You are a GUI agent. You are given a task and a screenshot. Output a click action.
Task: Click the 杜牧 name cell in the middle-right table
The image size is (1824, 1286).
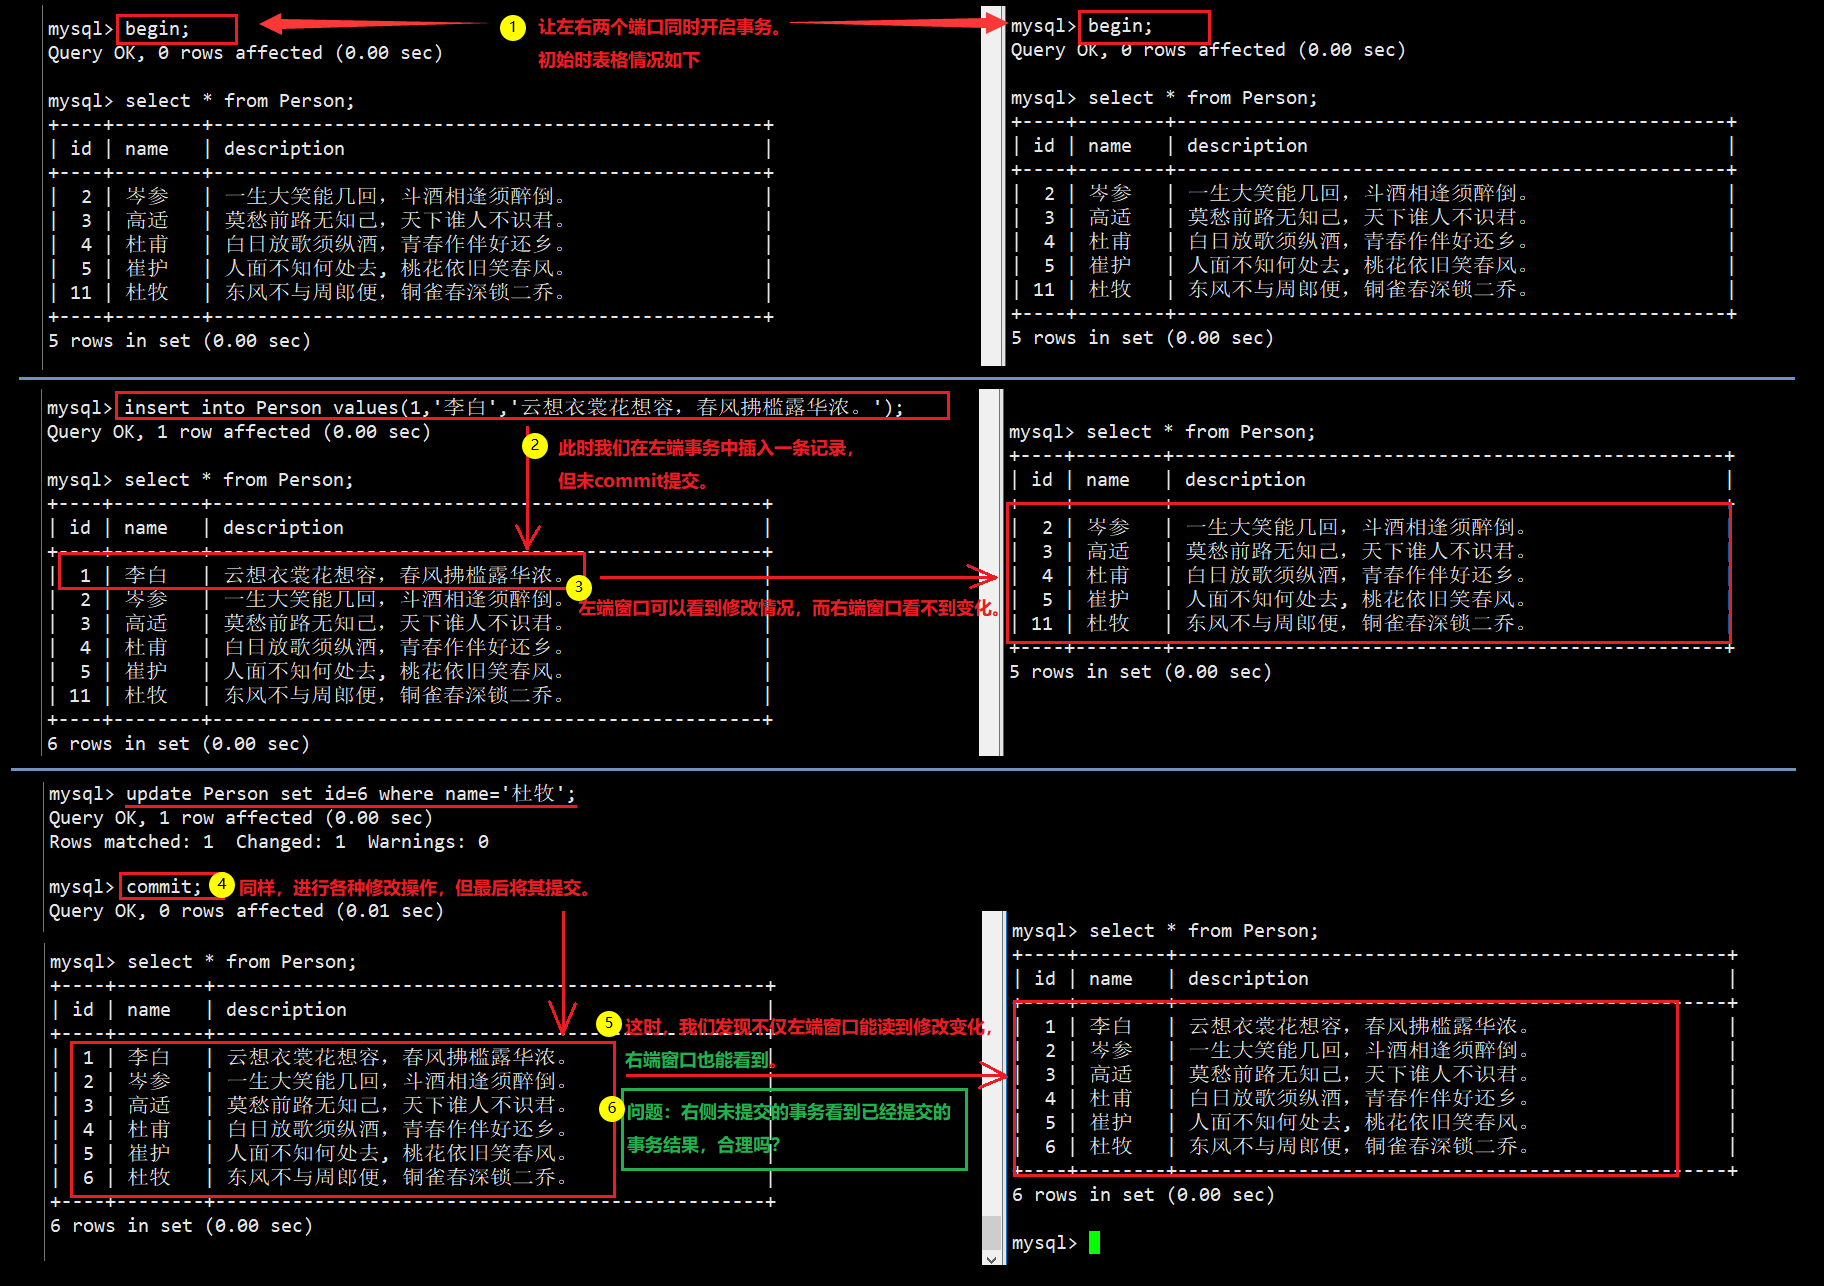point(1108,623)
